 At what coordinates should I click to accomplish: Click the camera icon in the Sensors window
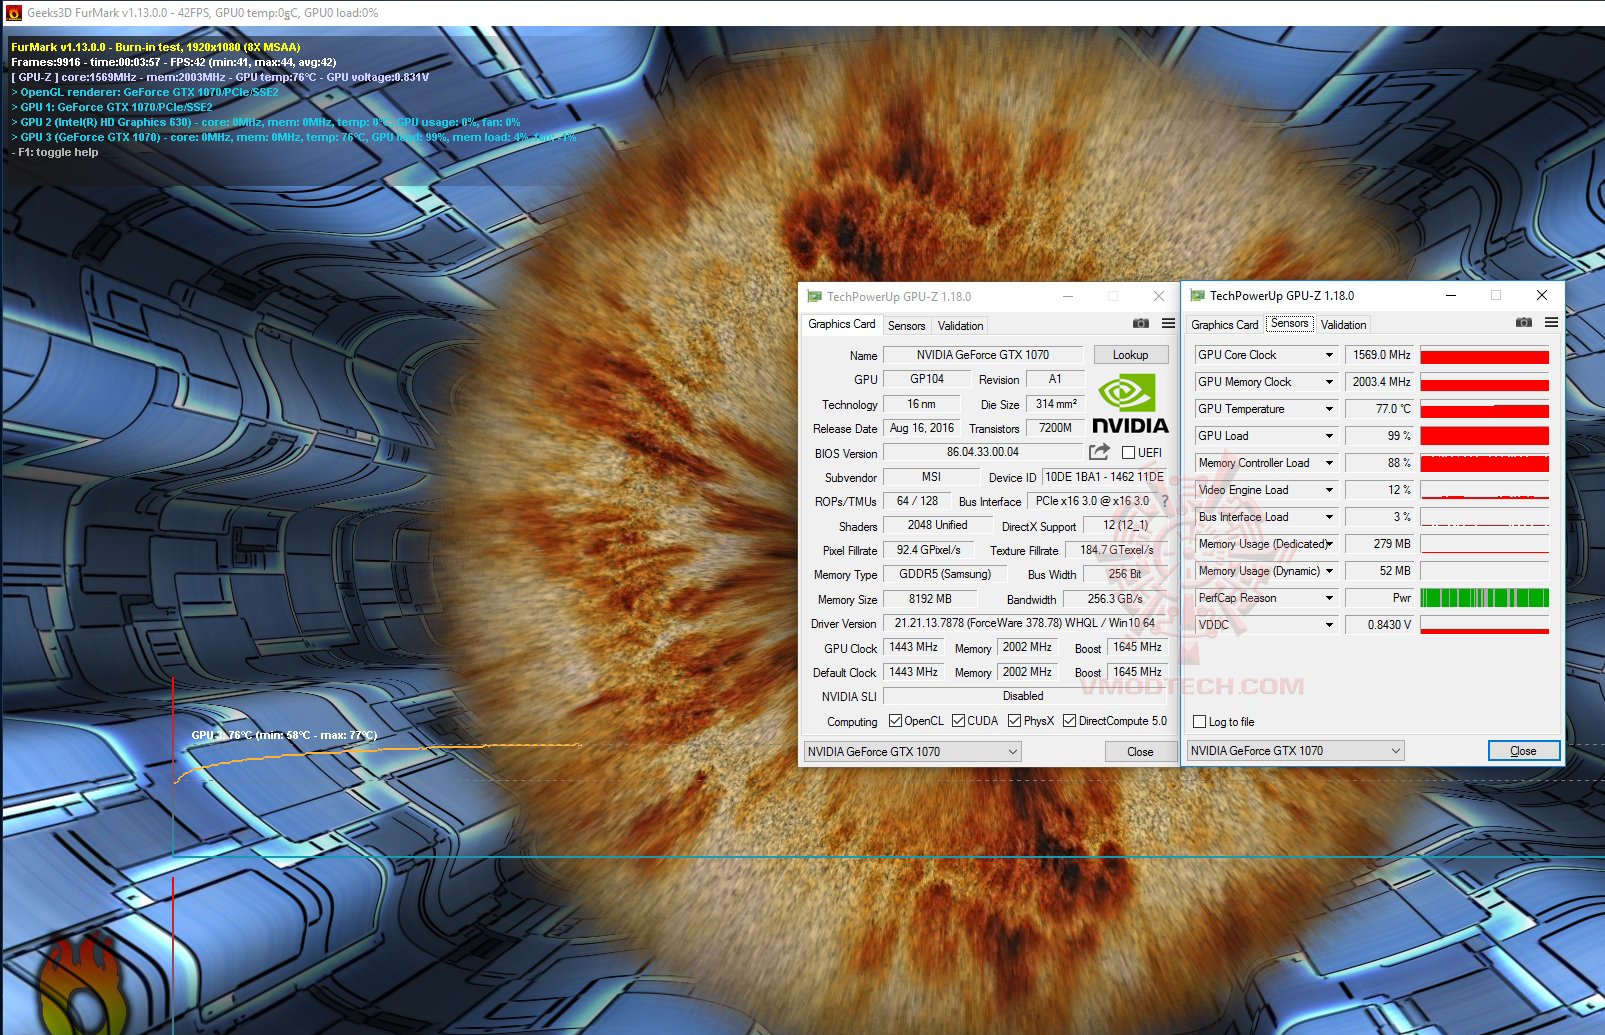pos(1523,322)
